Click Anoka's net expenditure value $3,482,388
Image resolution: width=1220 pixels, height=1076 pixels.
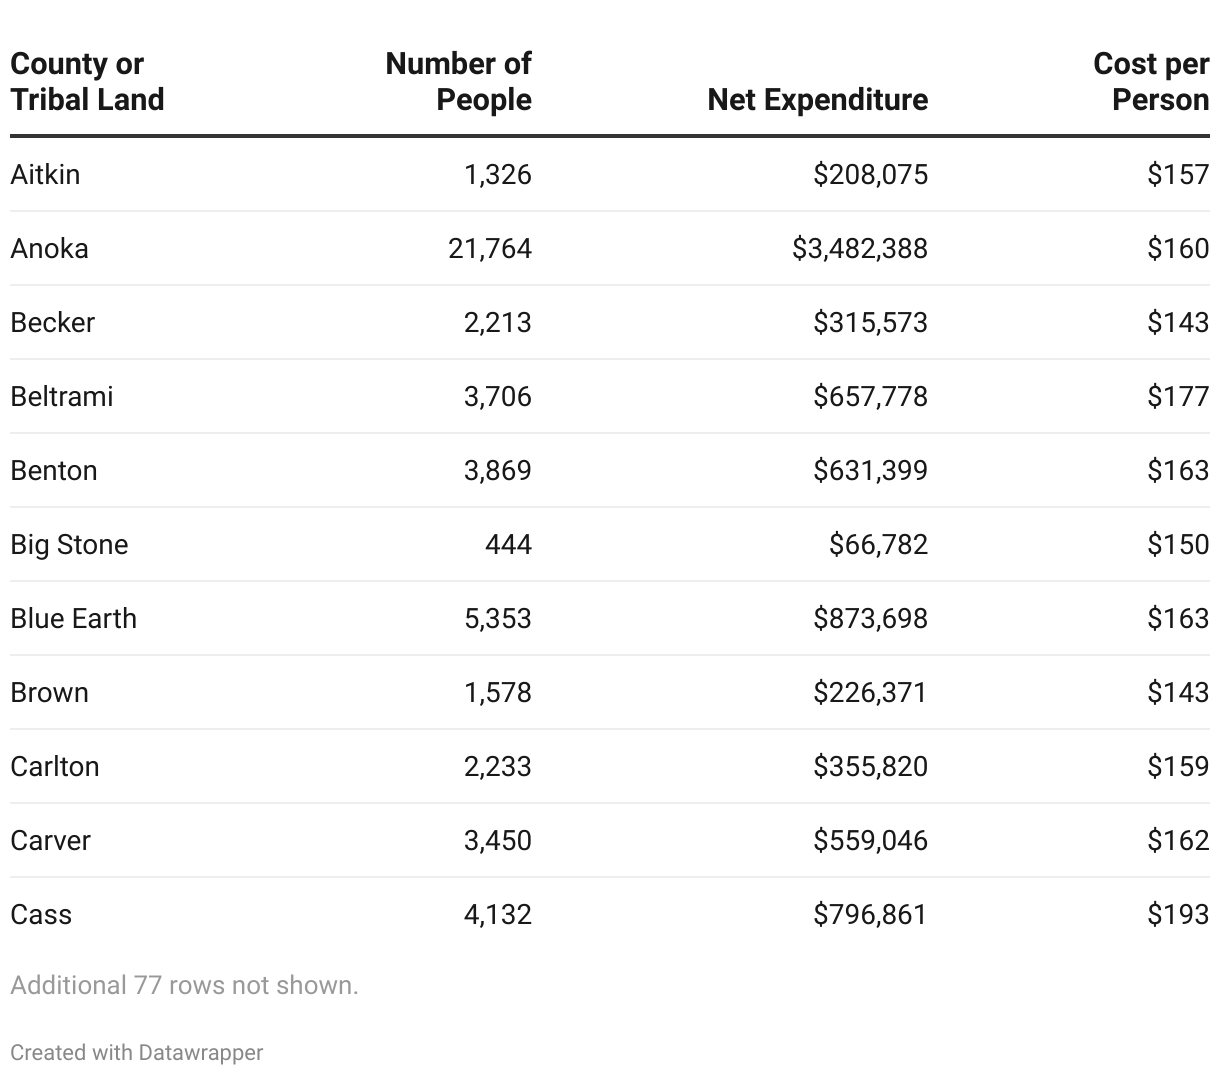[x=860, y=249]
